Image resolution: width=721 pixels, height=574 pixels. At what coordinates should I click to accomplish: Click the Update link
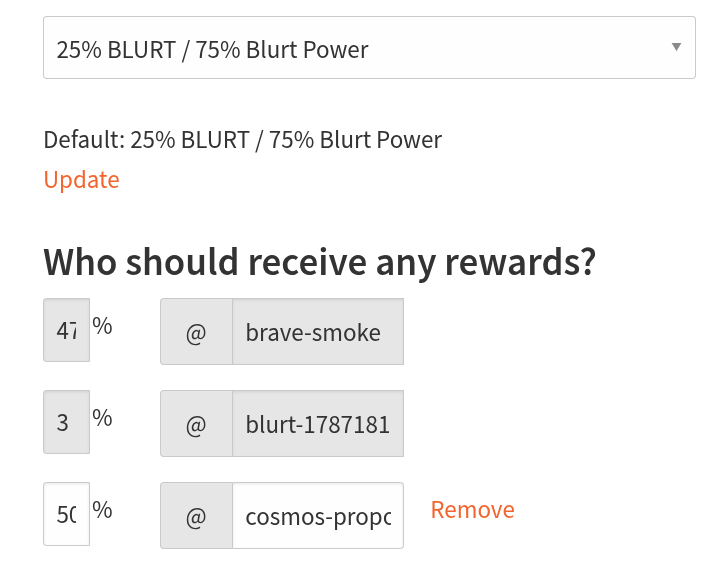[x=81, y=180]
